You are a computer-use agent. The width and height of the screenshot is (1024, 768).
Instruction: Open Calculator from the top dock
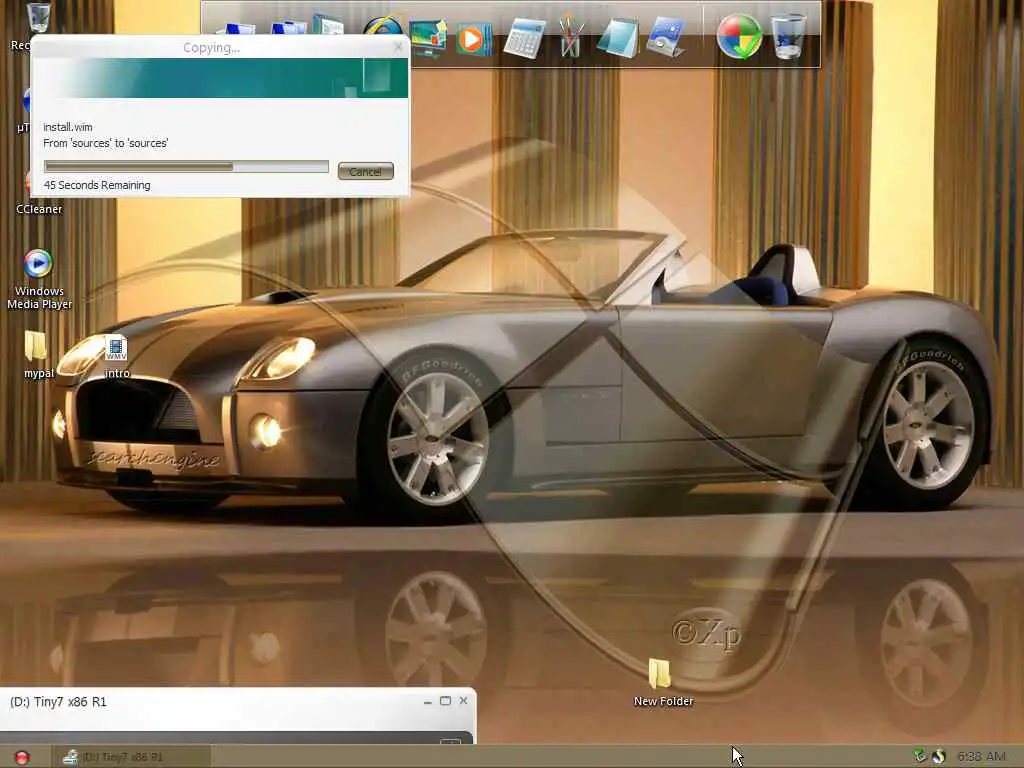click(x=524, y=38)
